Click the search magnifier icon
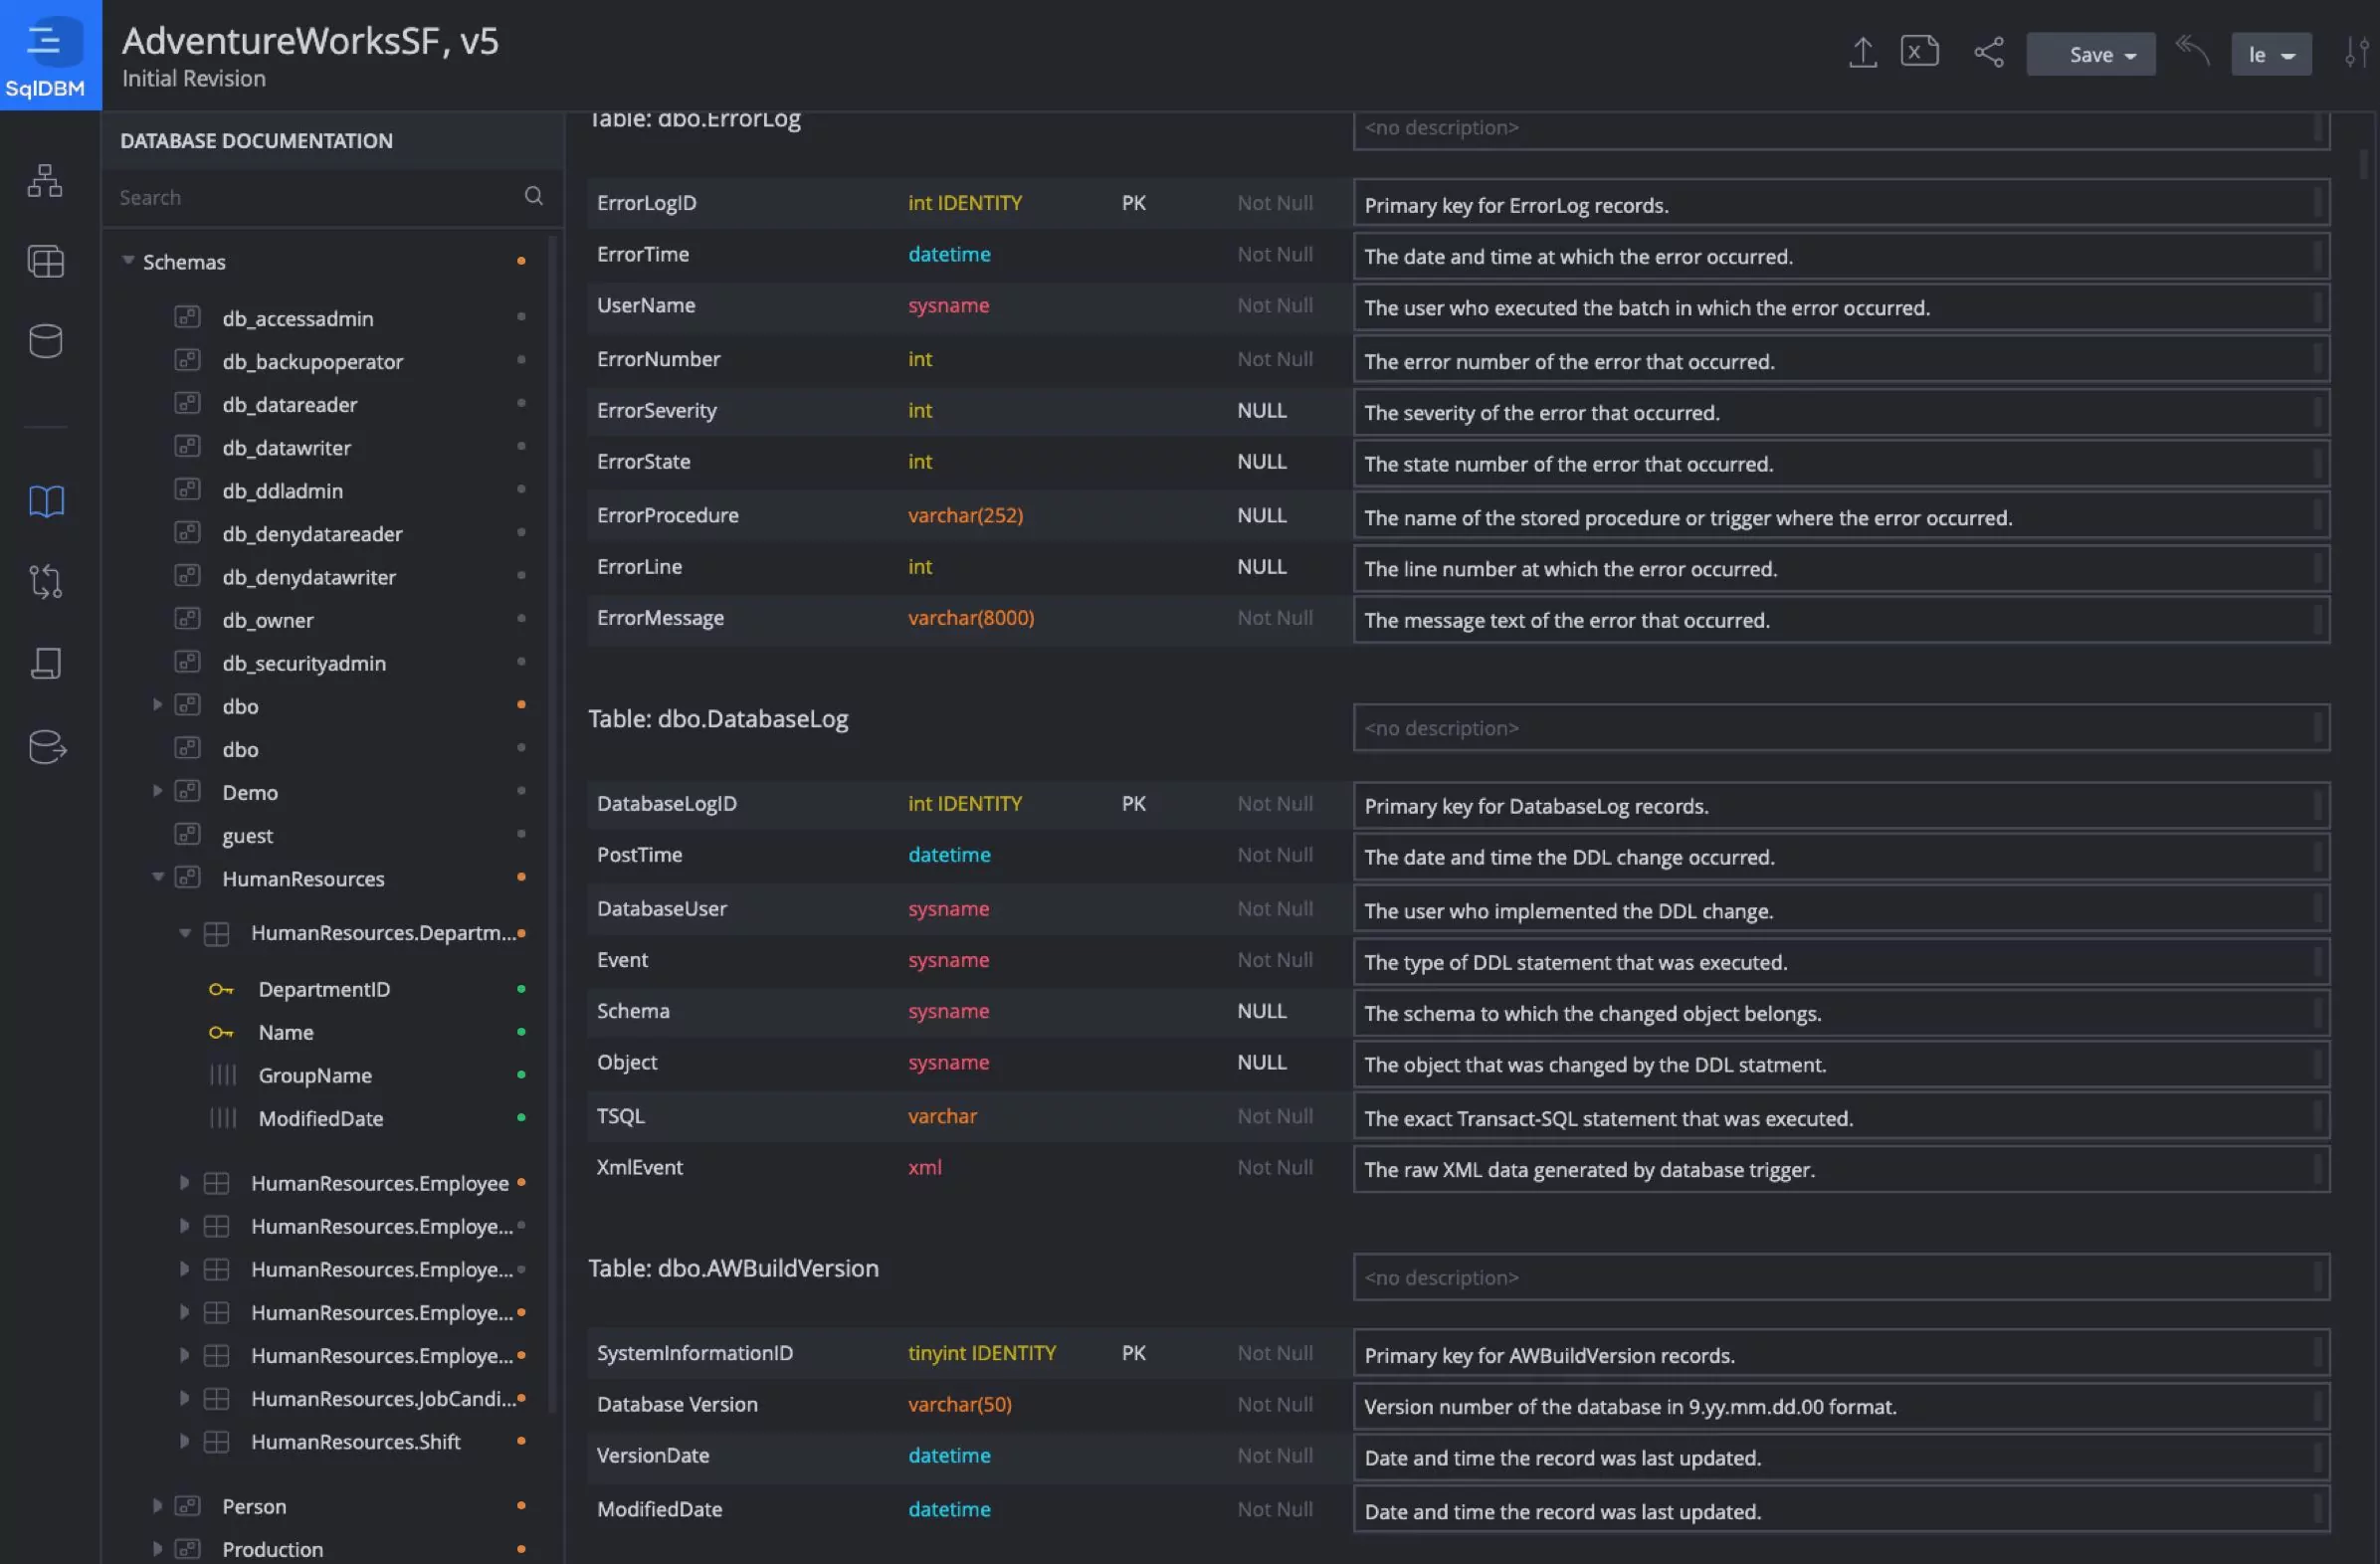Screen dimensions: 2380x1564 tap(534, 196)
